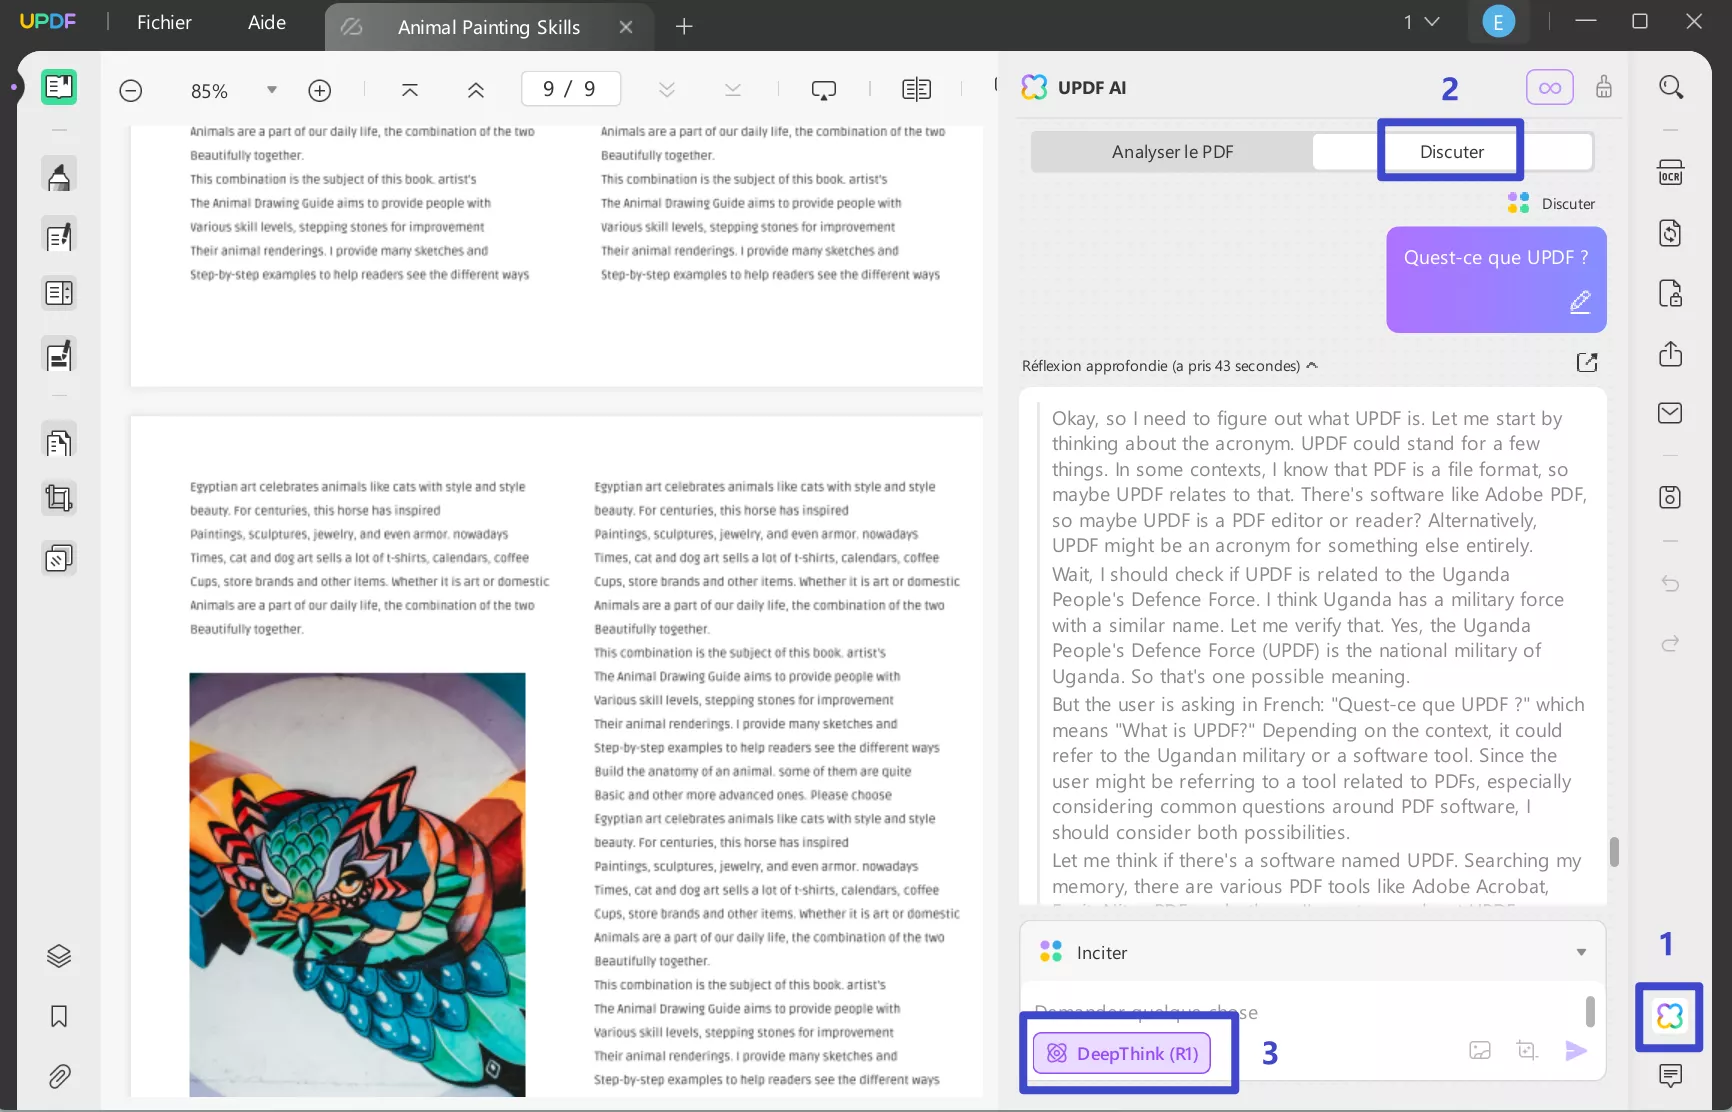Select the highlighter annotation tool
Screen dimensions: 1732x1112
coord(59,173)
